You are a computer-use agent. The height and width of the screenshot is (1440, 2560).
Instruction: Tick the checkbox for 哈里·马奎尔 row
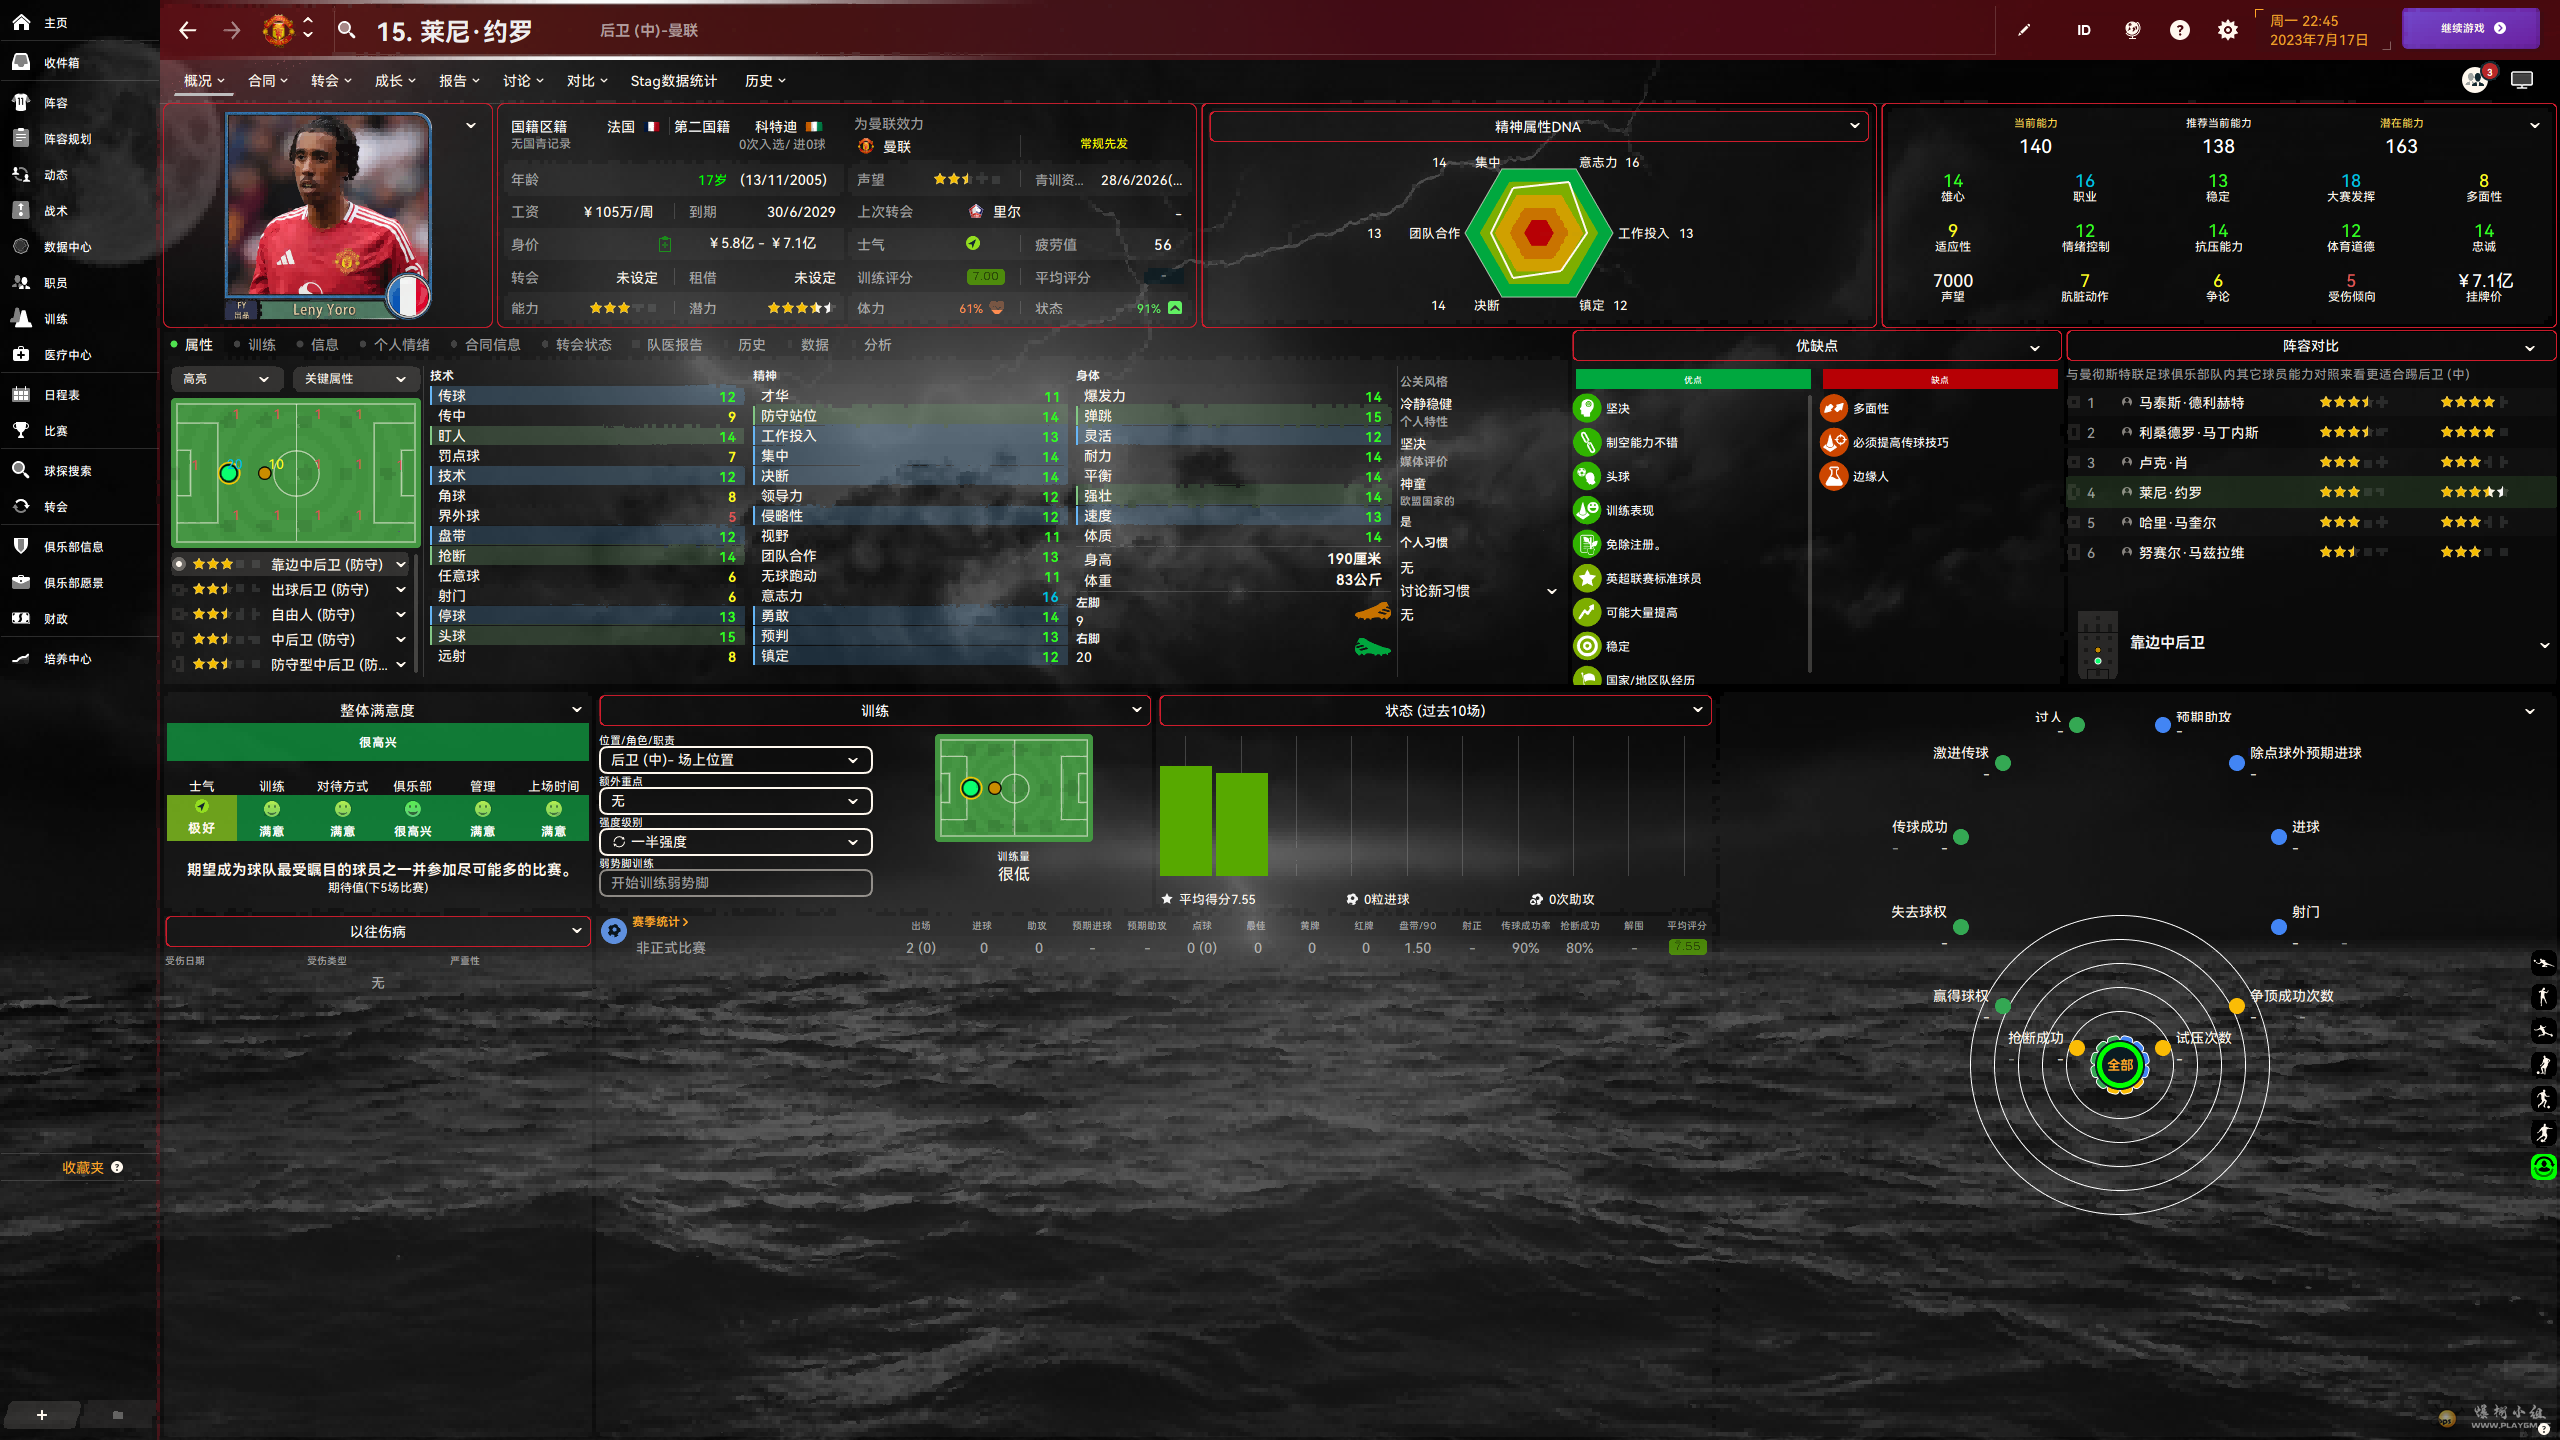click(x=2073, y=522)
